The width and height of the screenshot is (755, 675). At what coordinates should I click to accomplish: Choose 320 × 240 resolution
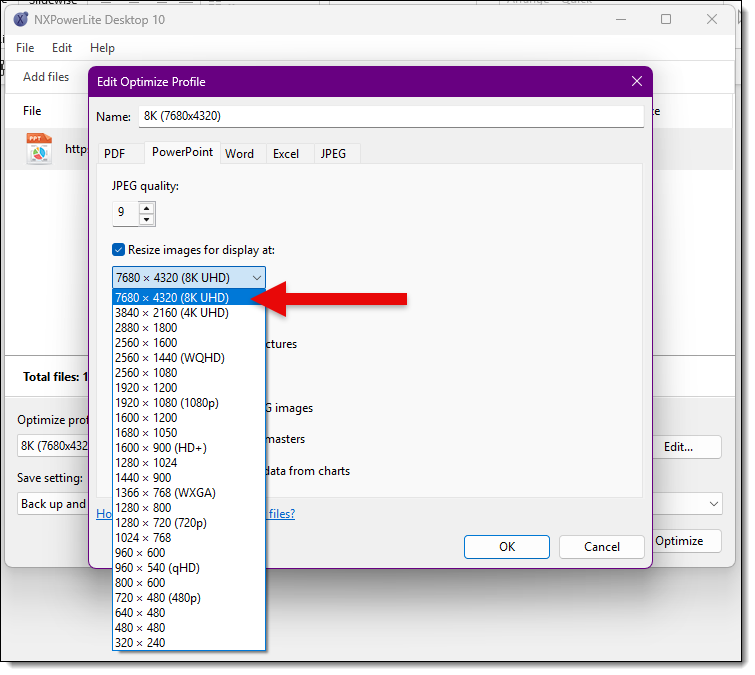coord(189,643)
